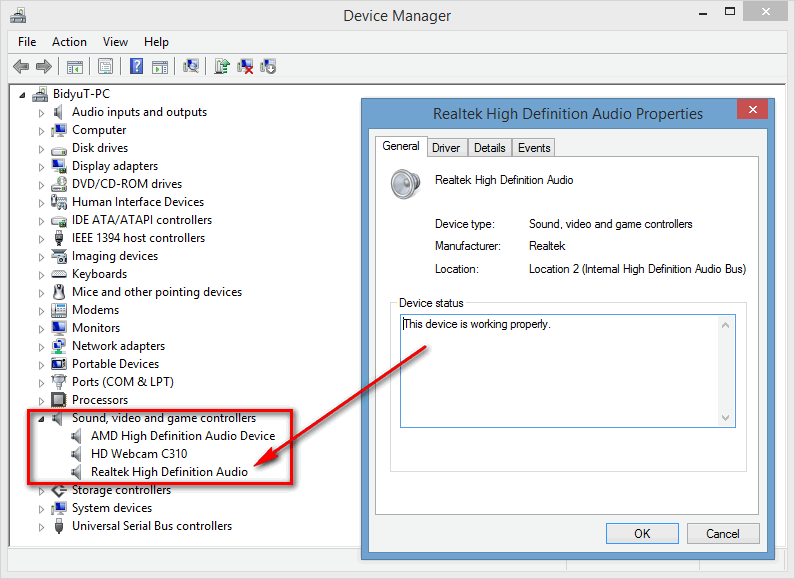The width and height of the screenshot is (795, 579).
Task: Expand the Universal Serial Bus controllers node
Action: (x=42, y=527)
